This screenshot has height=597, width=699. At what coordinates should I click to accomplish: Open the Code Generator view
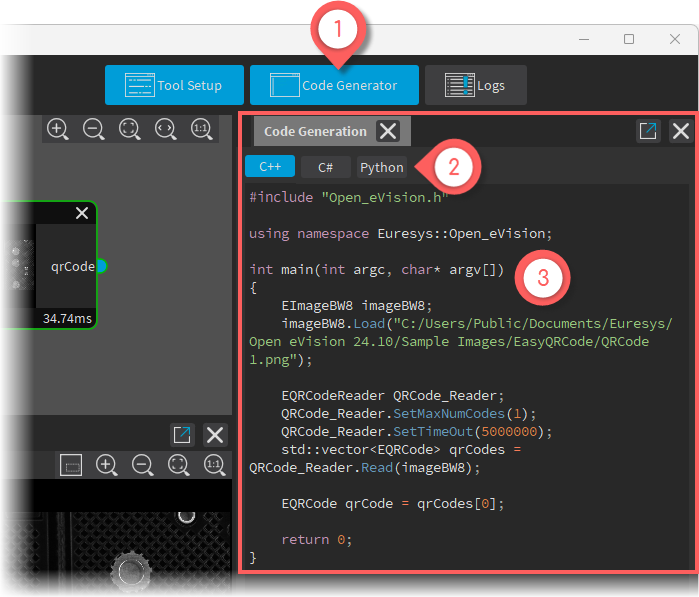click(x=334, y=85)
